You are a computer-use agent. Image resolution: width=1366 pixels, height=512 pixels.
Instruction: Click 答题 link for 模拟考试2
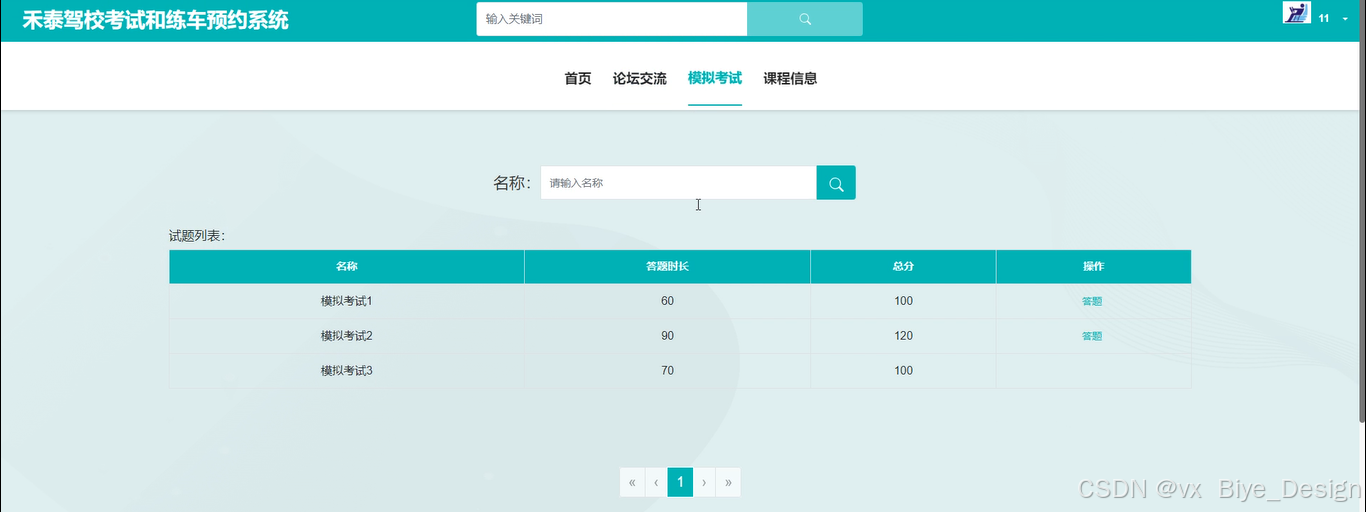pyautogui.click(x=1092, y=336)
